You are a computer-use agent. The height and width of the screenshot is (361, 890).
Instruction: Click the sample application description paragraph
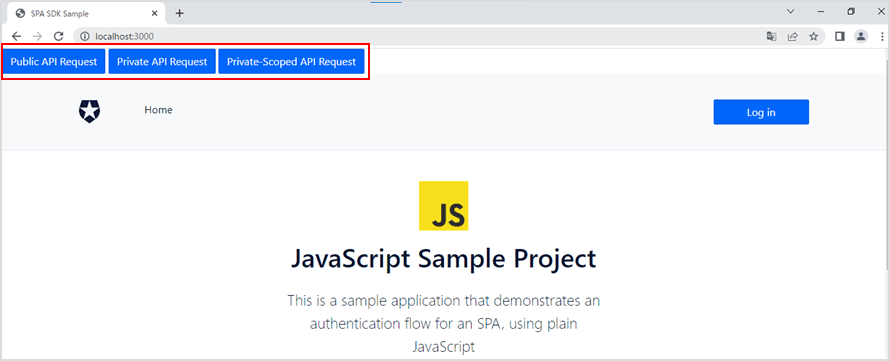pos(443,323)
